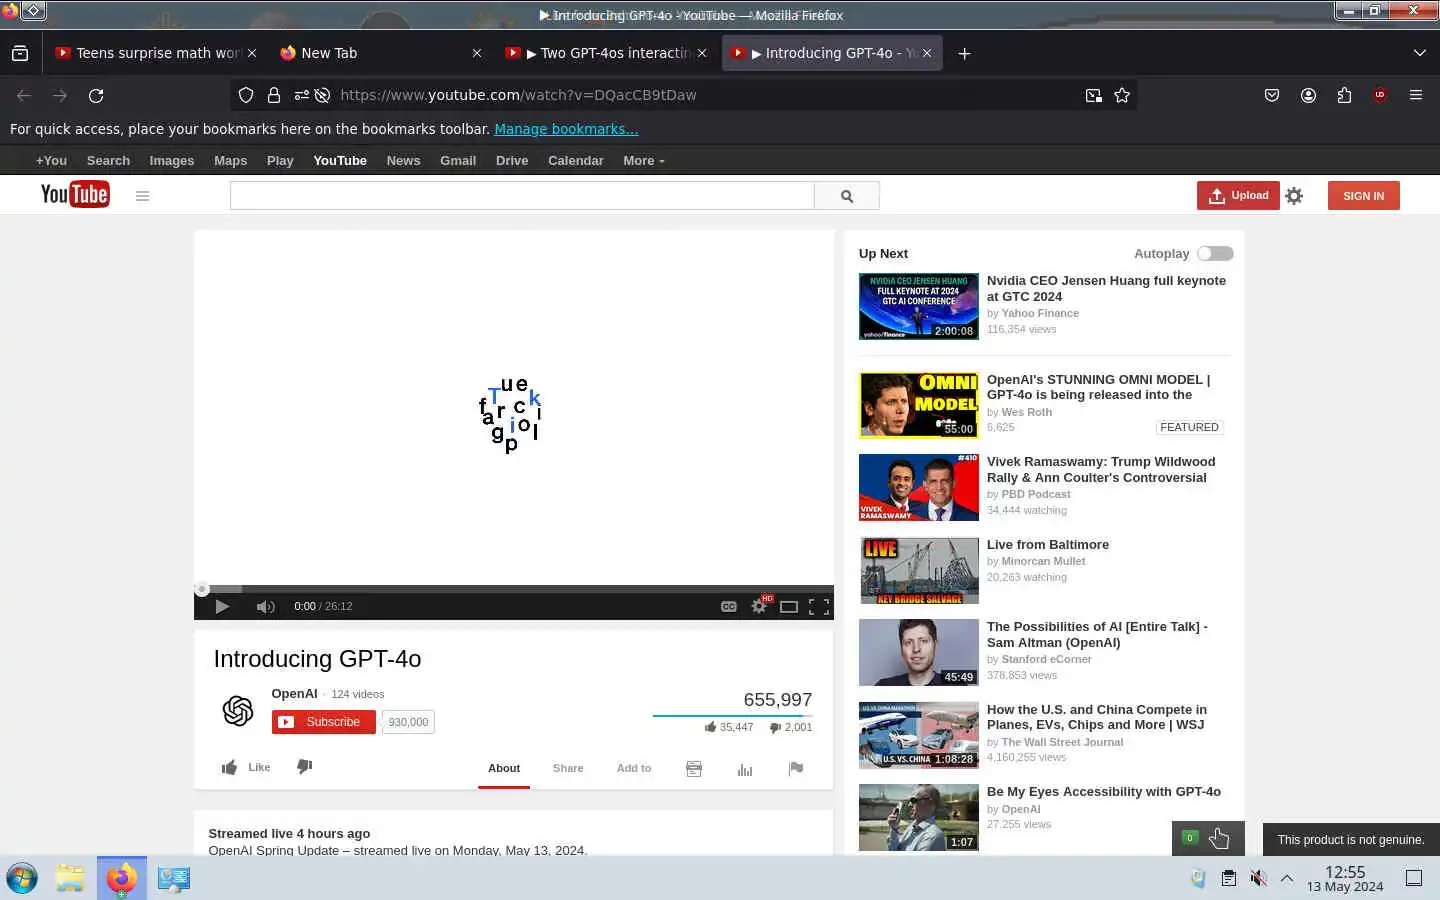The image size is (1440, 900).
Task: Open the YouTube guide hamburger menu
Action: click(x=142, y=196)
